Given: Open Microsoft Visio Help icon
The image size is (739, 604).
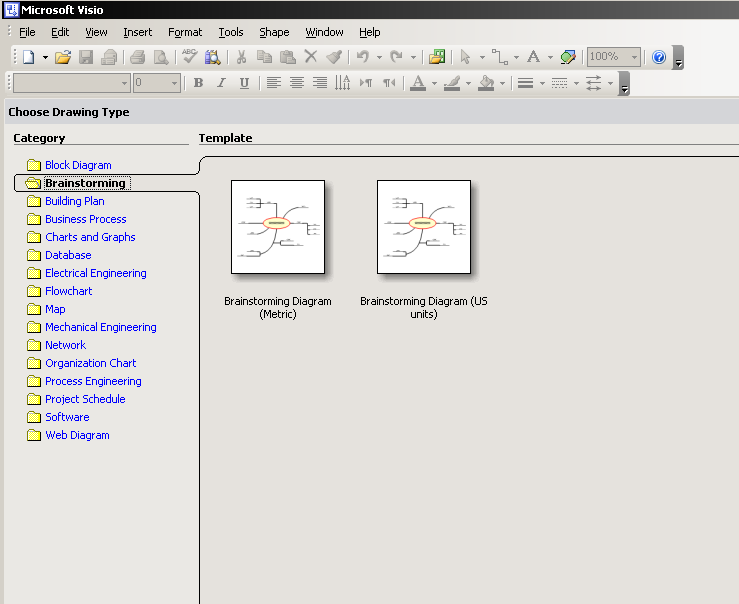Looking at the screenshot, I should coord(659,58).
